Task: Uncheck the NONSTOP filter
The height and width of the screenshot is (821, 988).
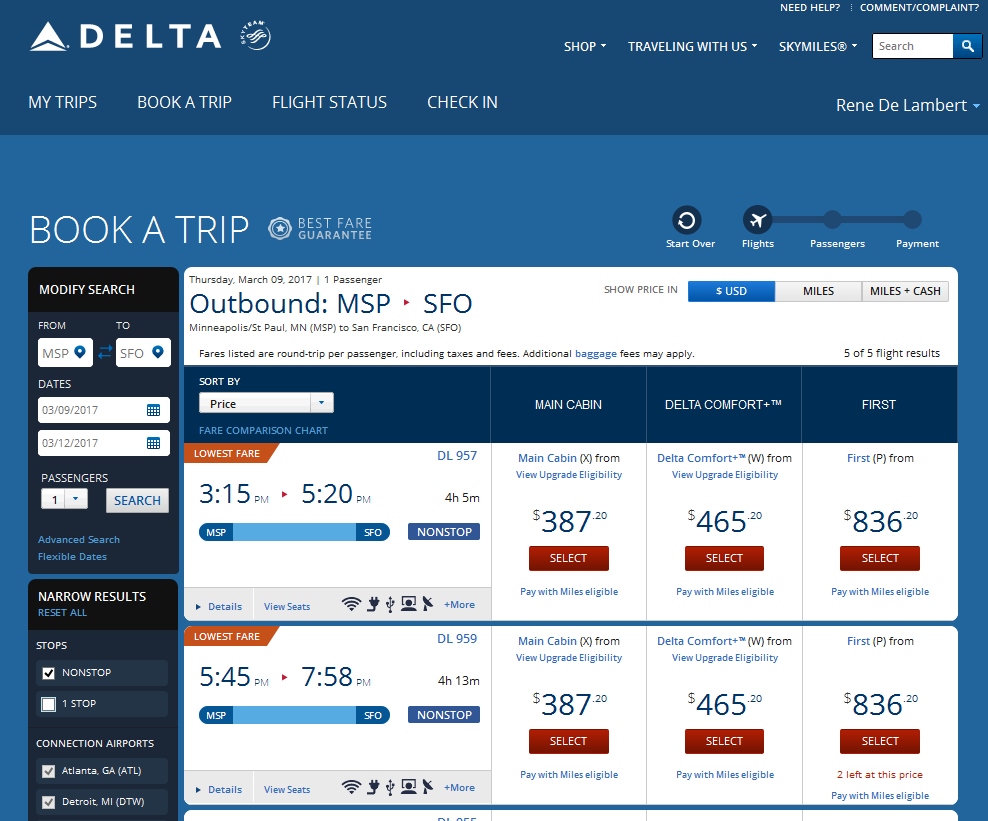Action: click(x=48, y=673)
